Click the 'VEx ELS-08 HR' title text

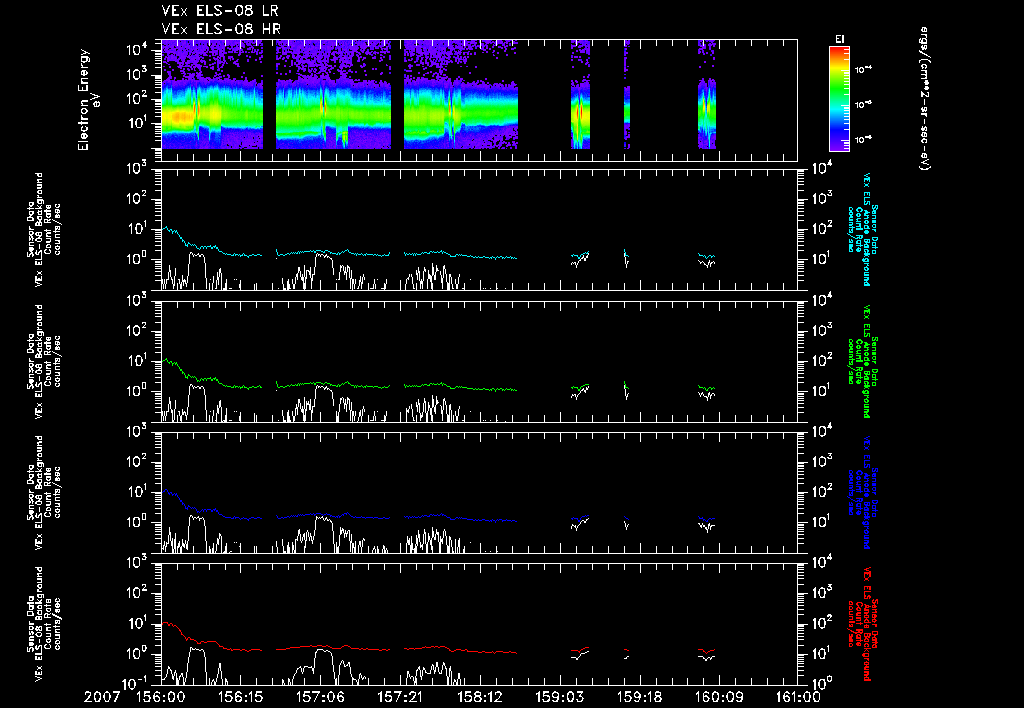[x=221, y=29]
